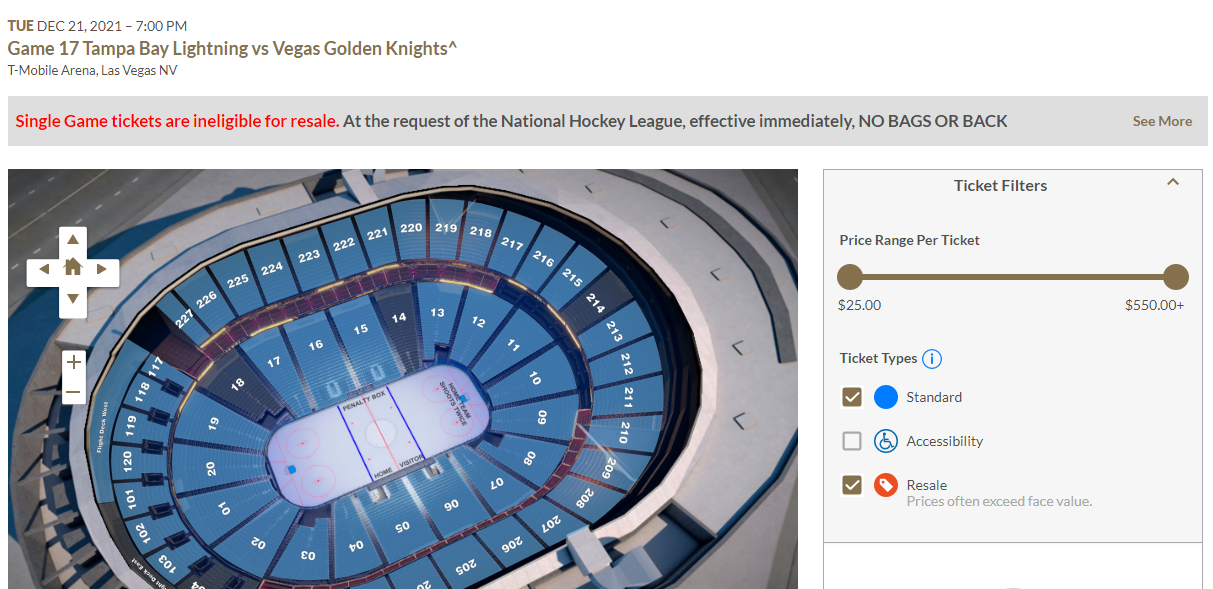Pan the seat map right
1213x589 pixels.
(102, 269)
